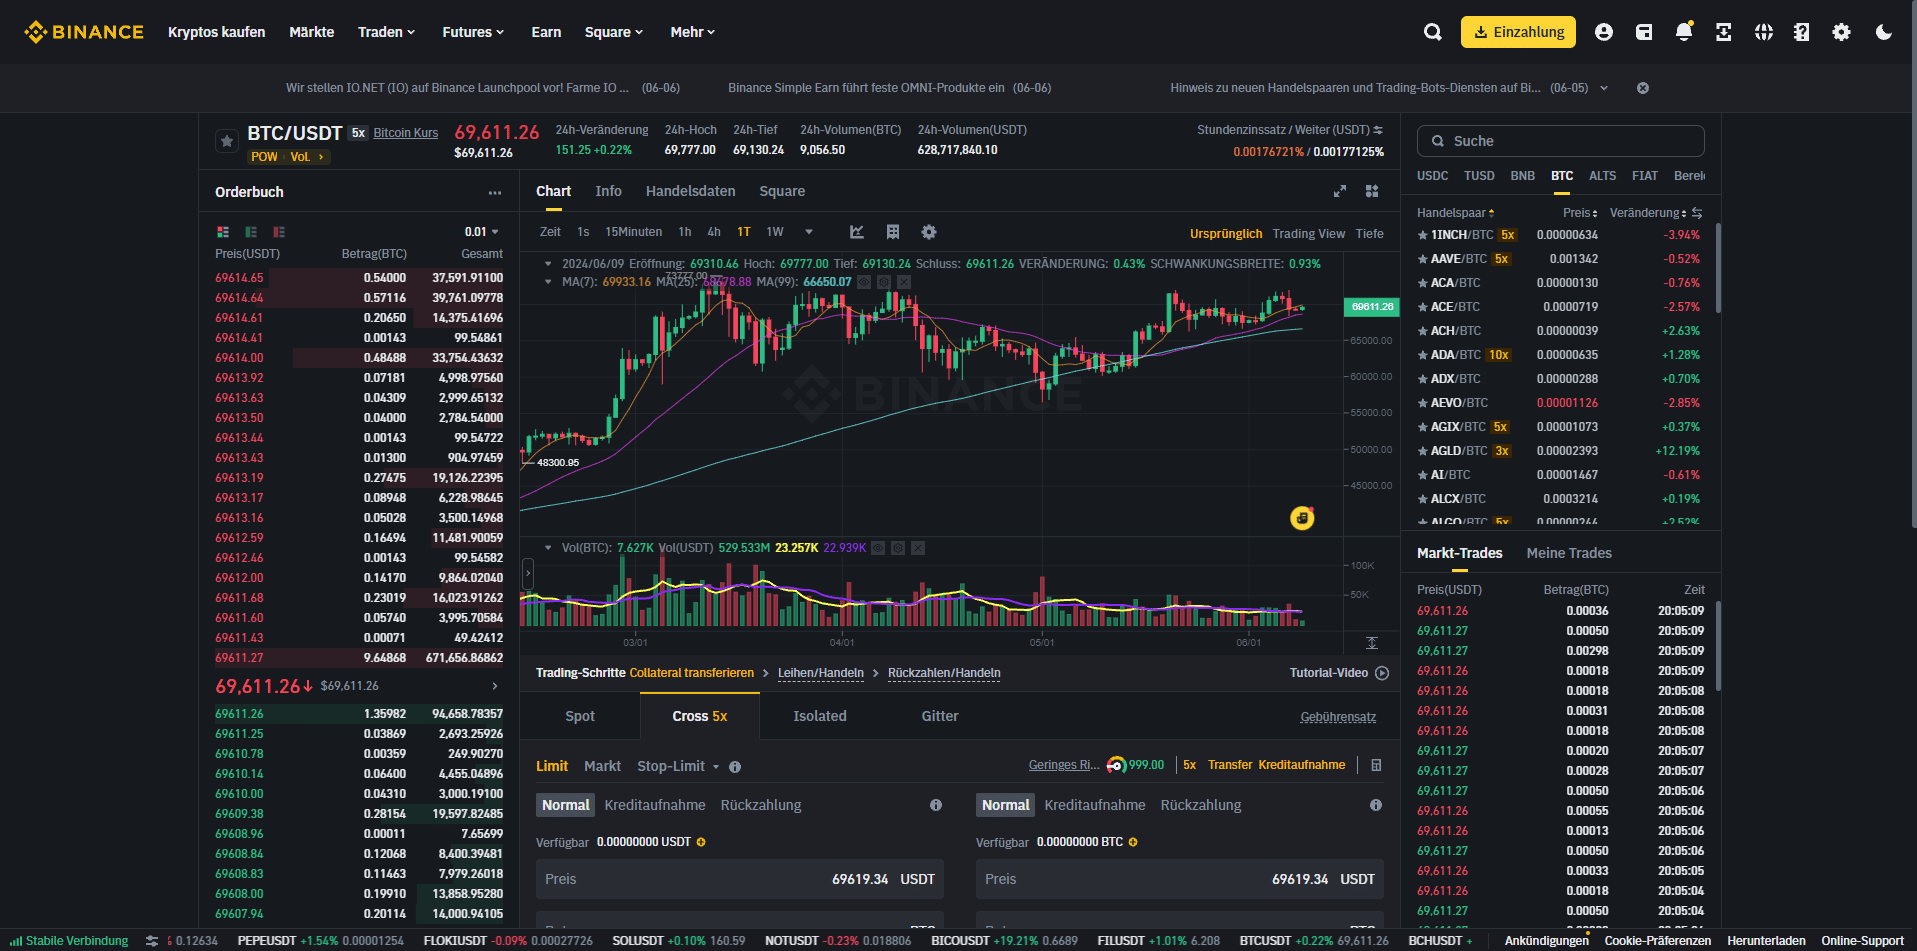Select Normal mode in buy form
The width and height of the screenshot is (1917, 951).
pyautogui.click(x=566, y=805)
